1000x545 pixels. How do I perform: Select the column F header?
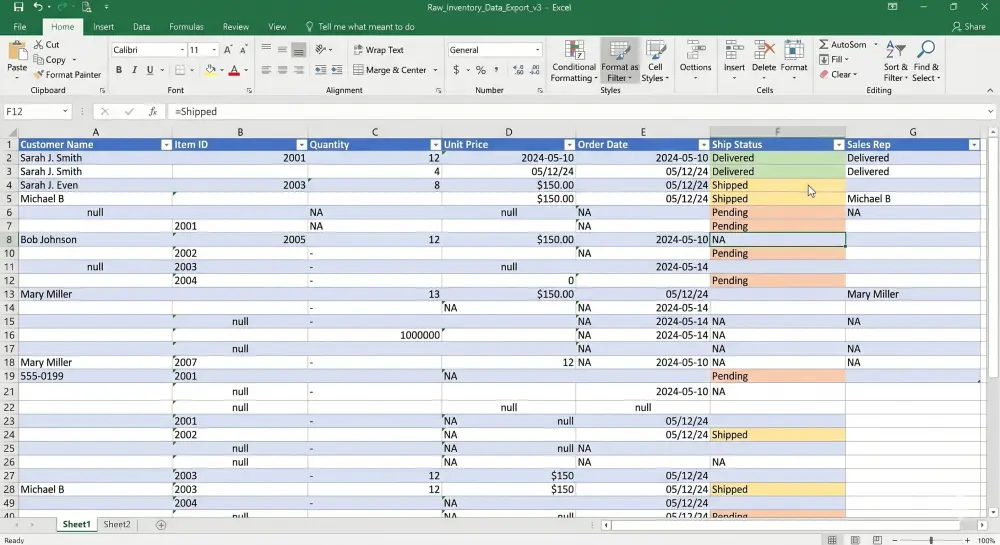777,132
